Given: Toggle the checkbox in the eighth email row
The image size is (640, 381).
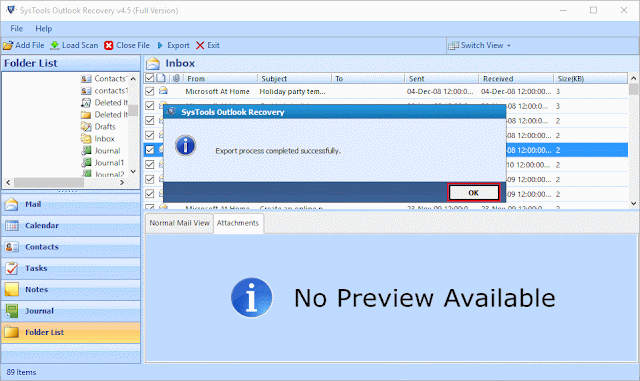Looking at the screenshot, I should coord(150,194).
